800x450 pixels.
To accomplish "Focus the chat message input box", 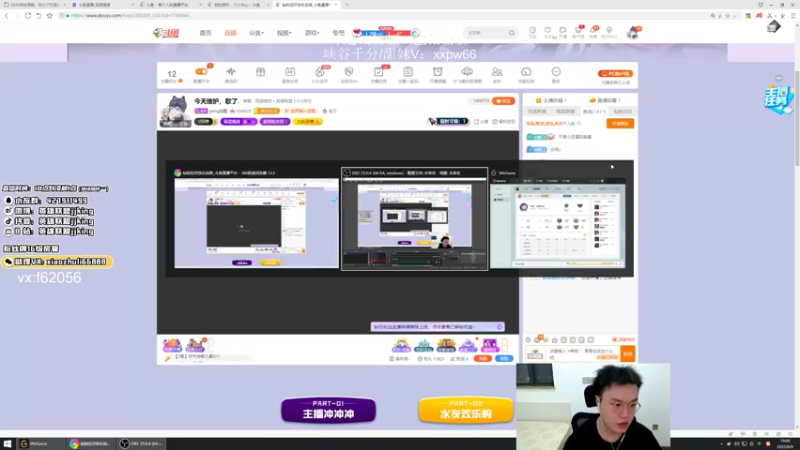I will [584, 354].
